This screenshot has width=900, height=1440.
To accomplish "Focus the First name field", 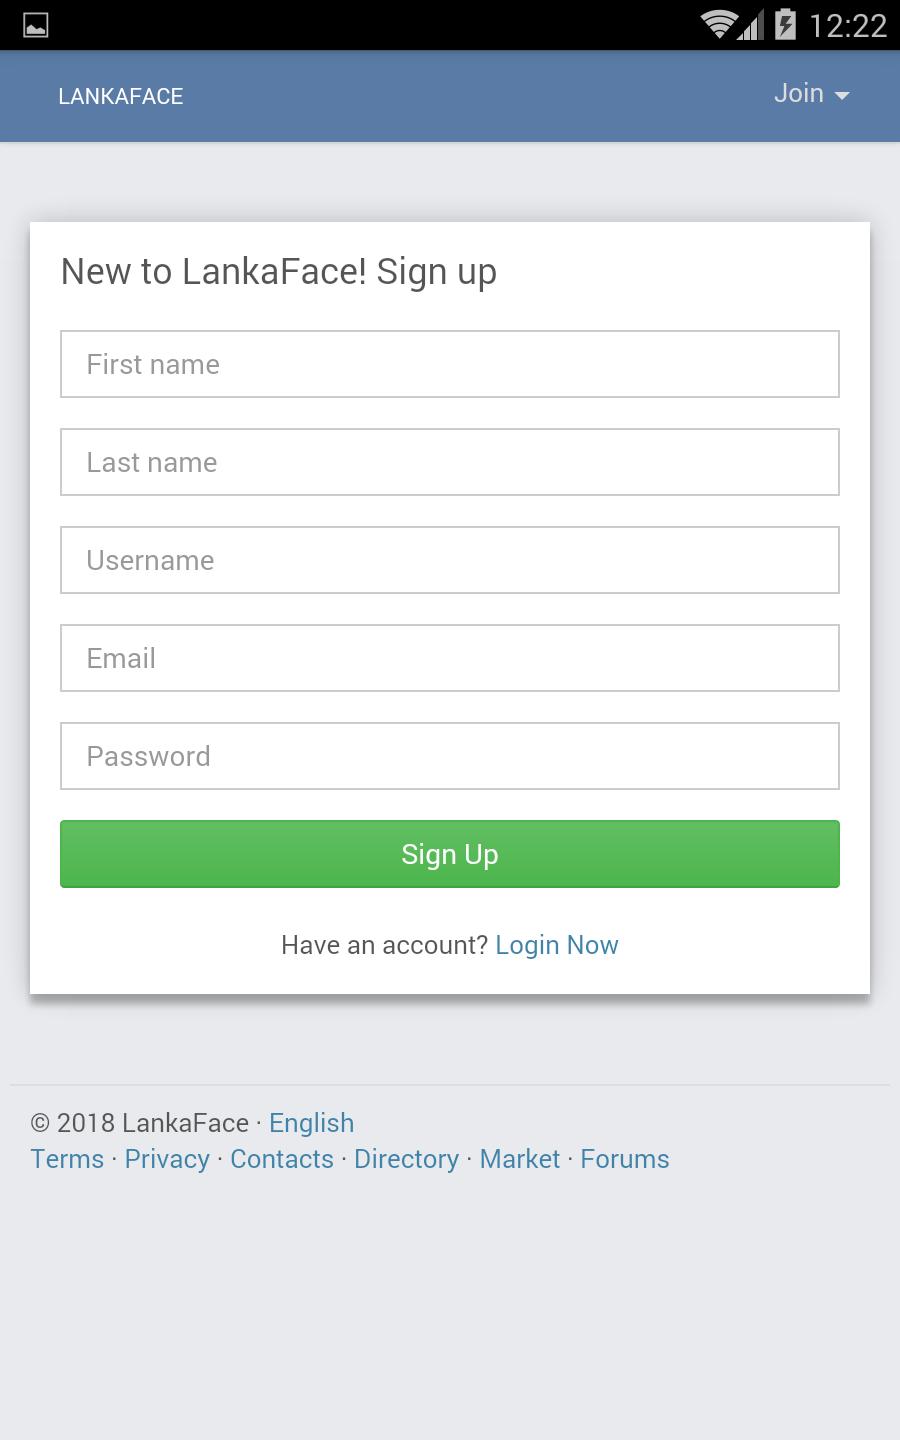I will [450, 364].
